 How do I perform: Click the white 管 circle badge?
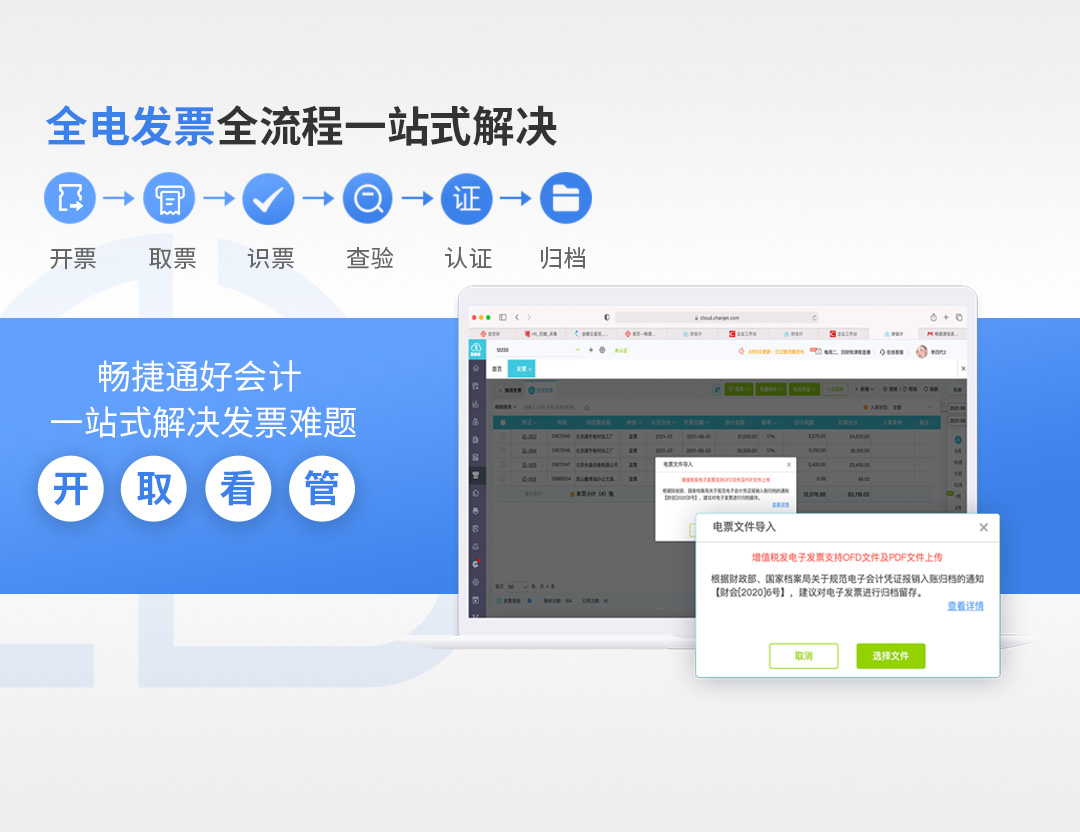tap(322, 488)
